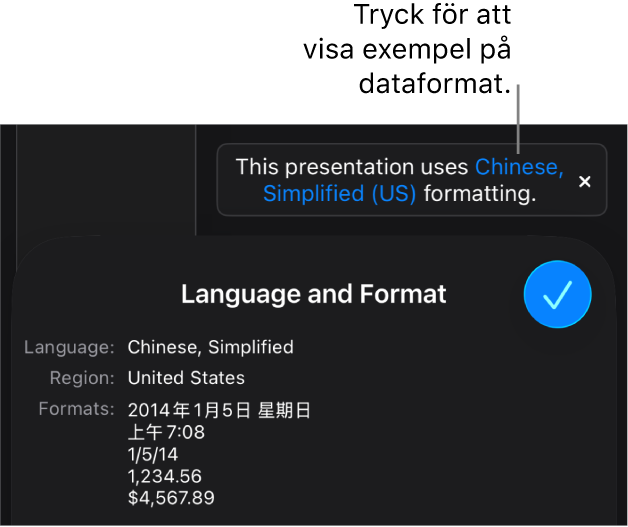
Task: Click the word formatting. in the banner
Action: pyautogui.click(x=480, y=193)
